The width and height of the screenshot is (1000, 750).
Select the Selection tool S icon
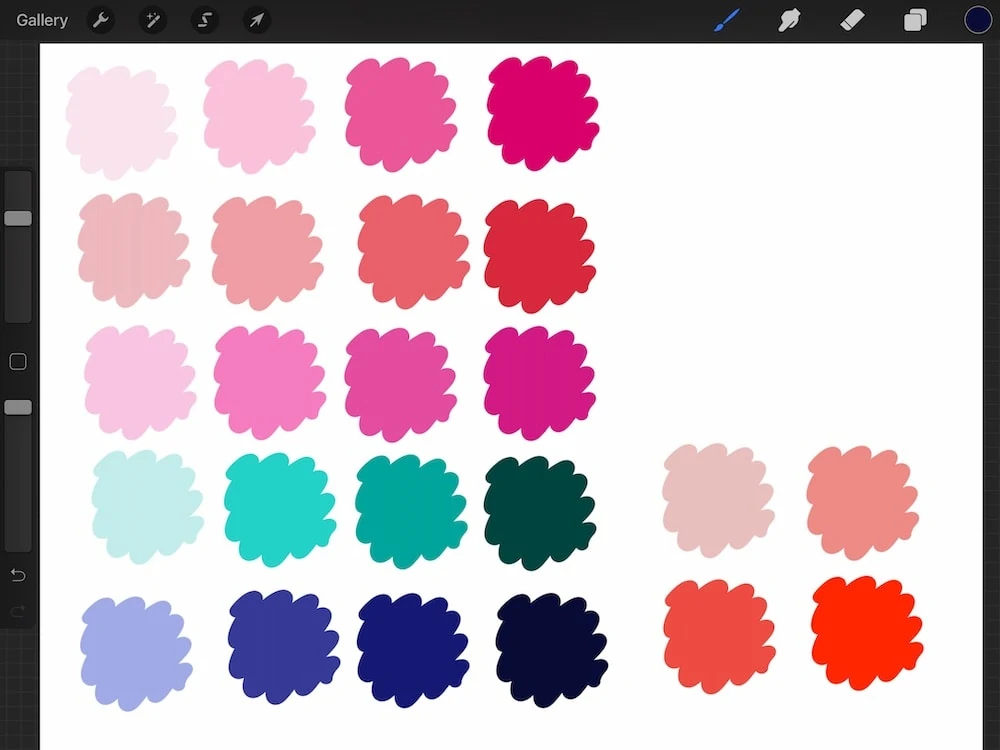point(205,20)
